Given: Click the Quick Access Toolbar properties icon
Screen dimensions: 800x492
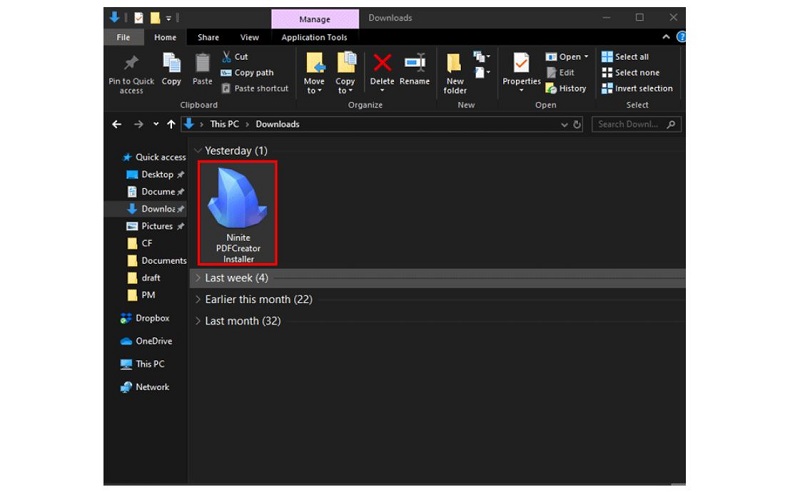Looking at the screenshot, I should pos(139,18).
